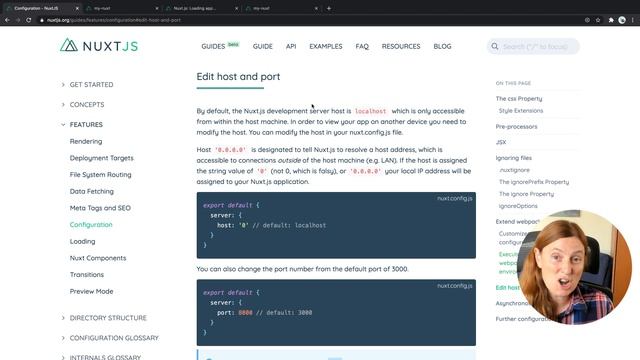Open the BLOG nav item

[x=442, y=47]
